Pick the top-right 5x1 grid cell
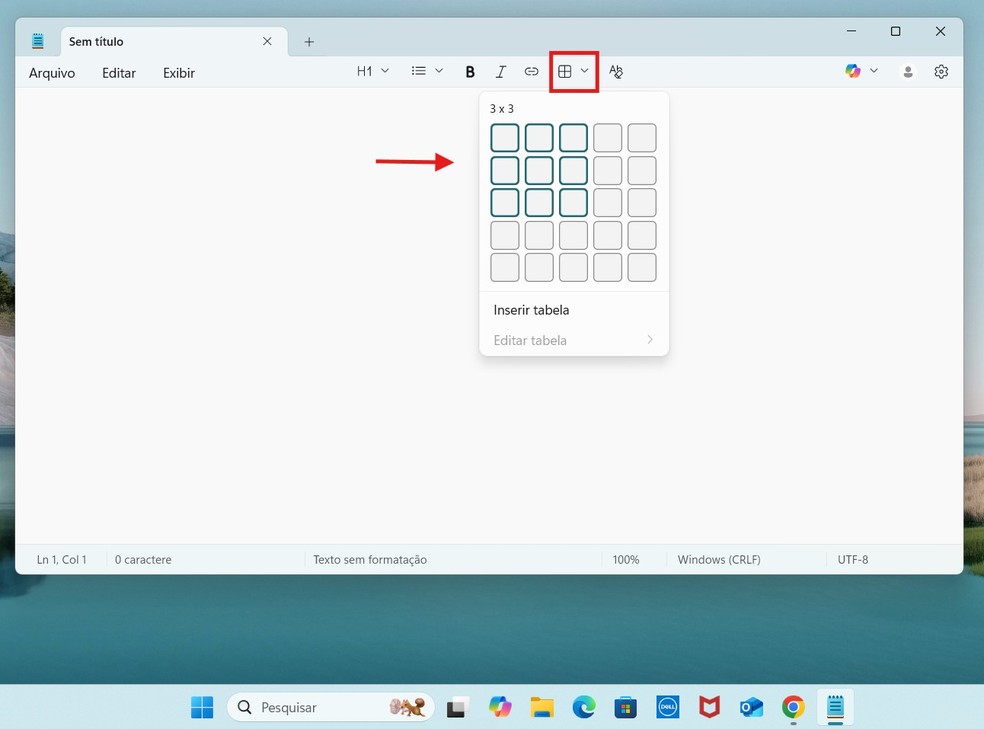984x729 pixels. click(641, 138)
